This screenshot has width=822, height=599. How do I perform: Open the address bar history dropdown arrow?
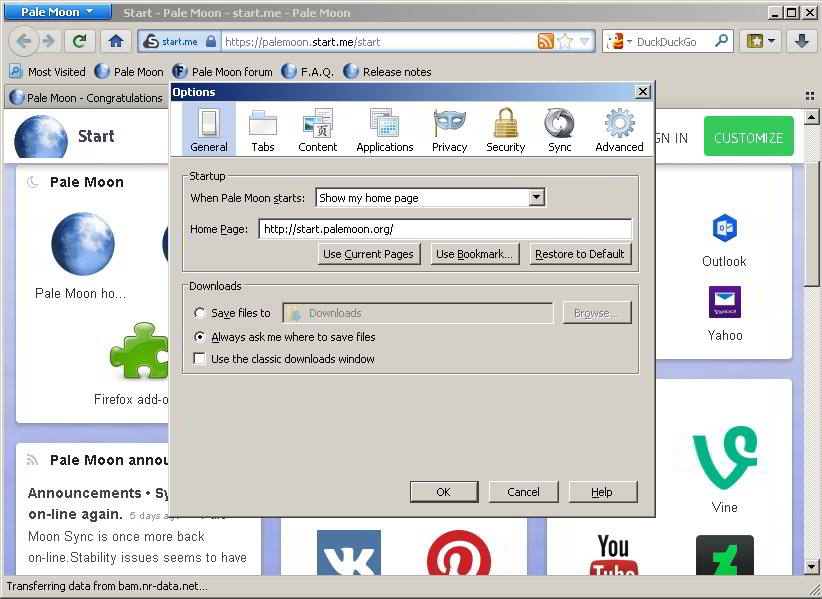click(x=585, y=41)
